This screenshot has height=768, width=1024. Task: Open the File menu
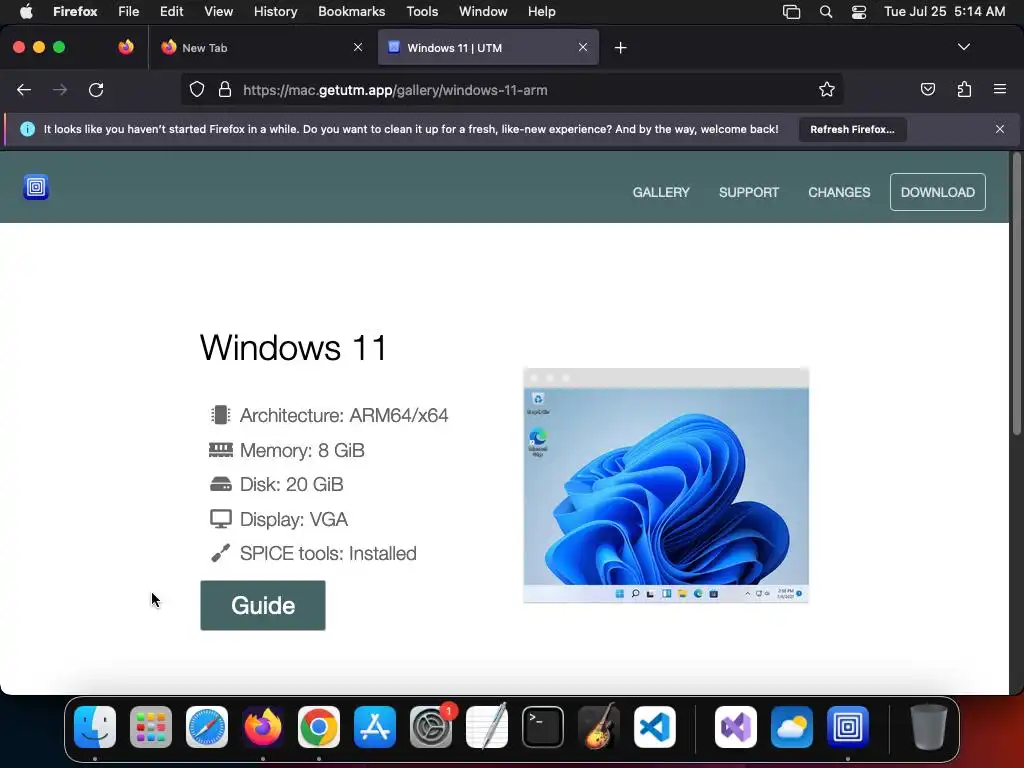click(129, 12)
